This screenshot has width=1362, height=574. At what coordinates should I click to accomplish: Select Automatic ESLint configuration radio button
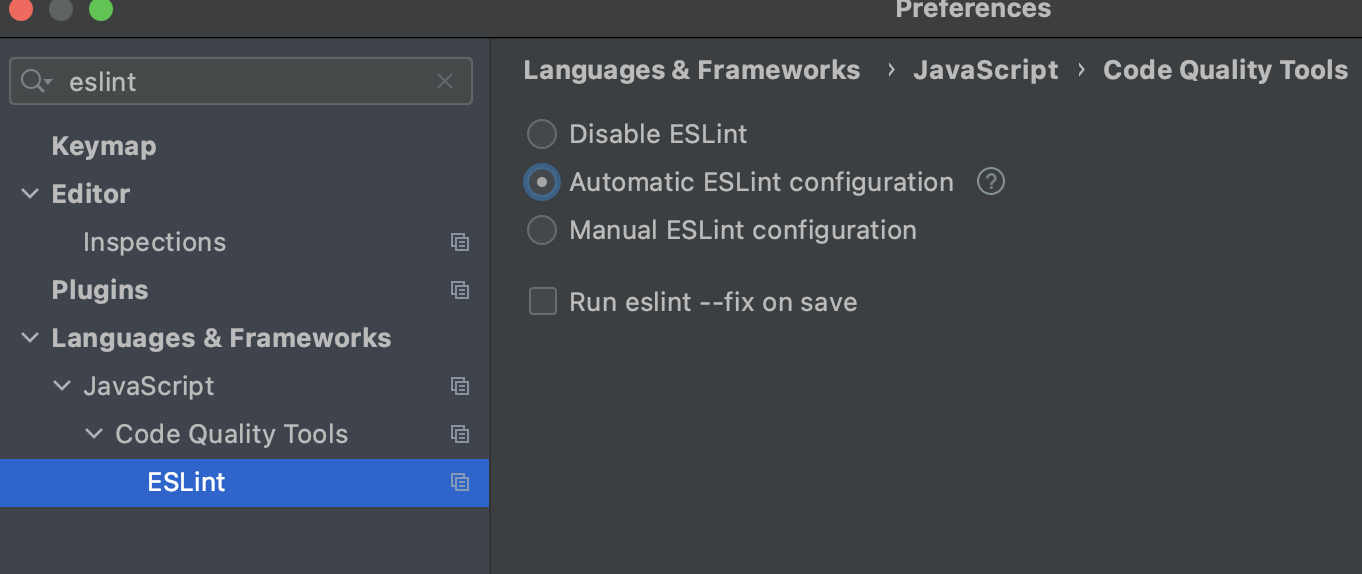click(541, 182)
